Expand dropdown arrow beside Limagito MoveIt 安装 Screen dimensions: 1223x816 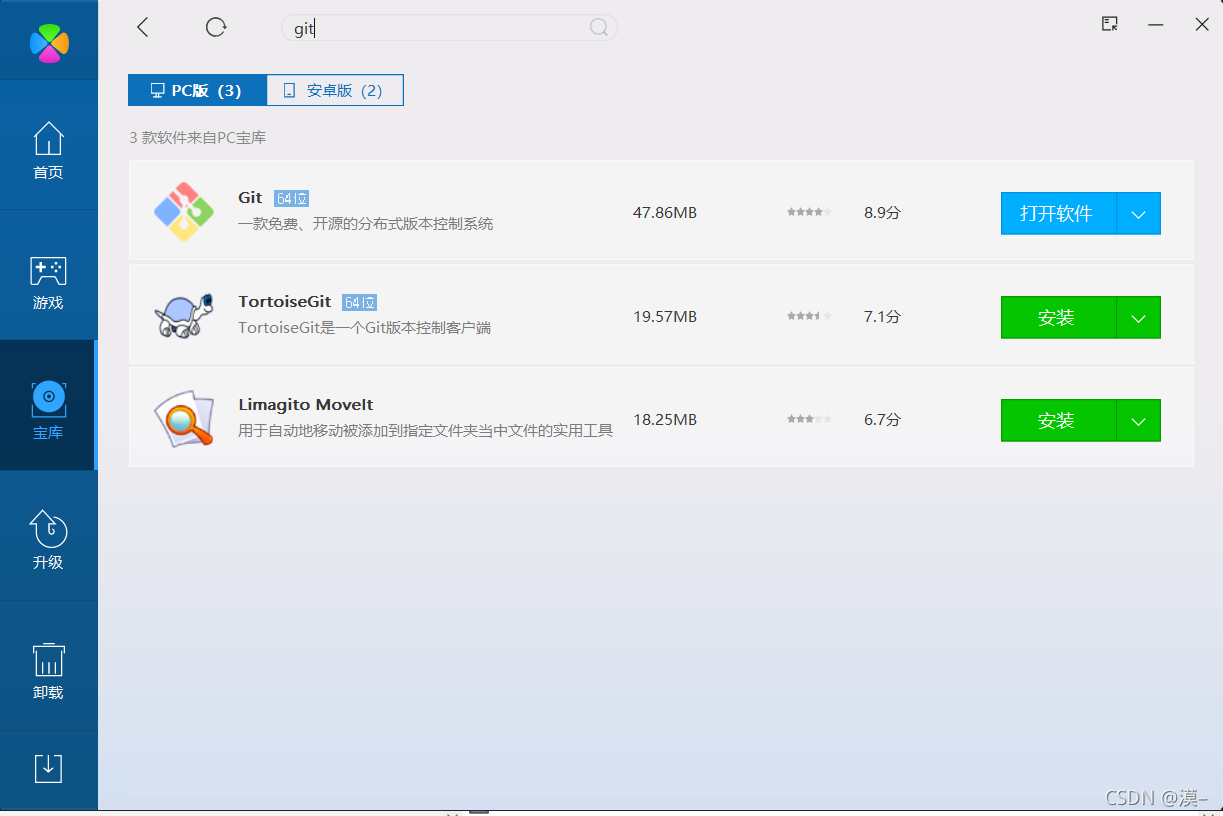[x=1138, y=420]
